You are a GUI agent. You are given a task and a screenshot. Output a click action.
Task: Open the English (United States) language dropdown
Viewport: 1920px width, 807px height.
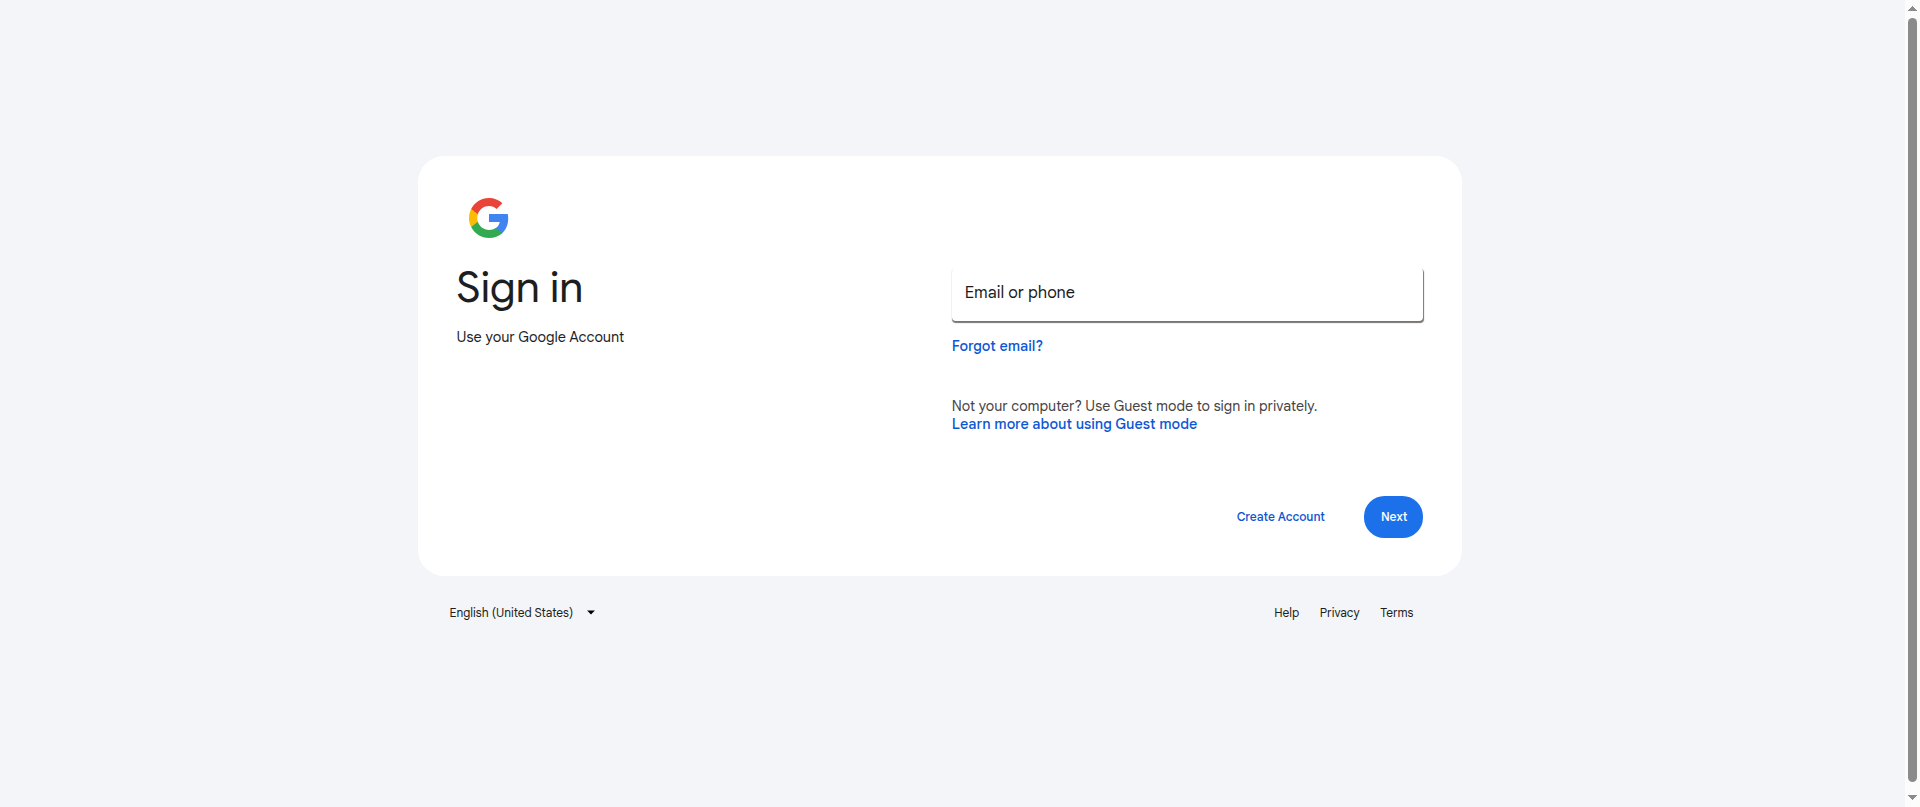point(522,613)
